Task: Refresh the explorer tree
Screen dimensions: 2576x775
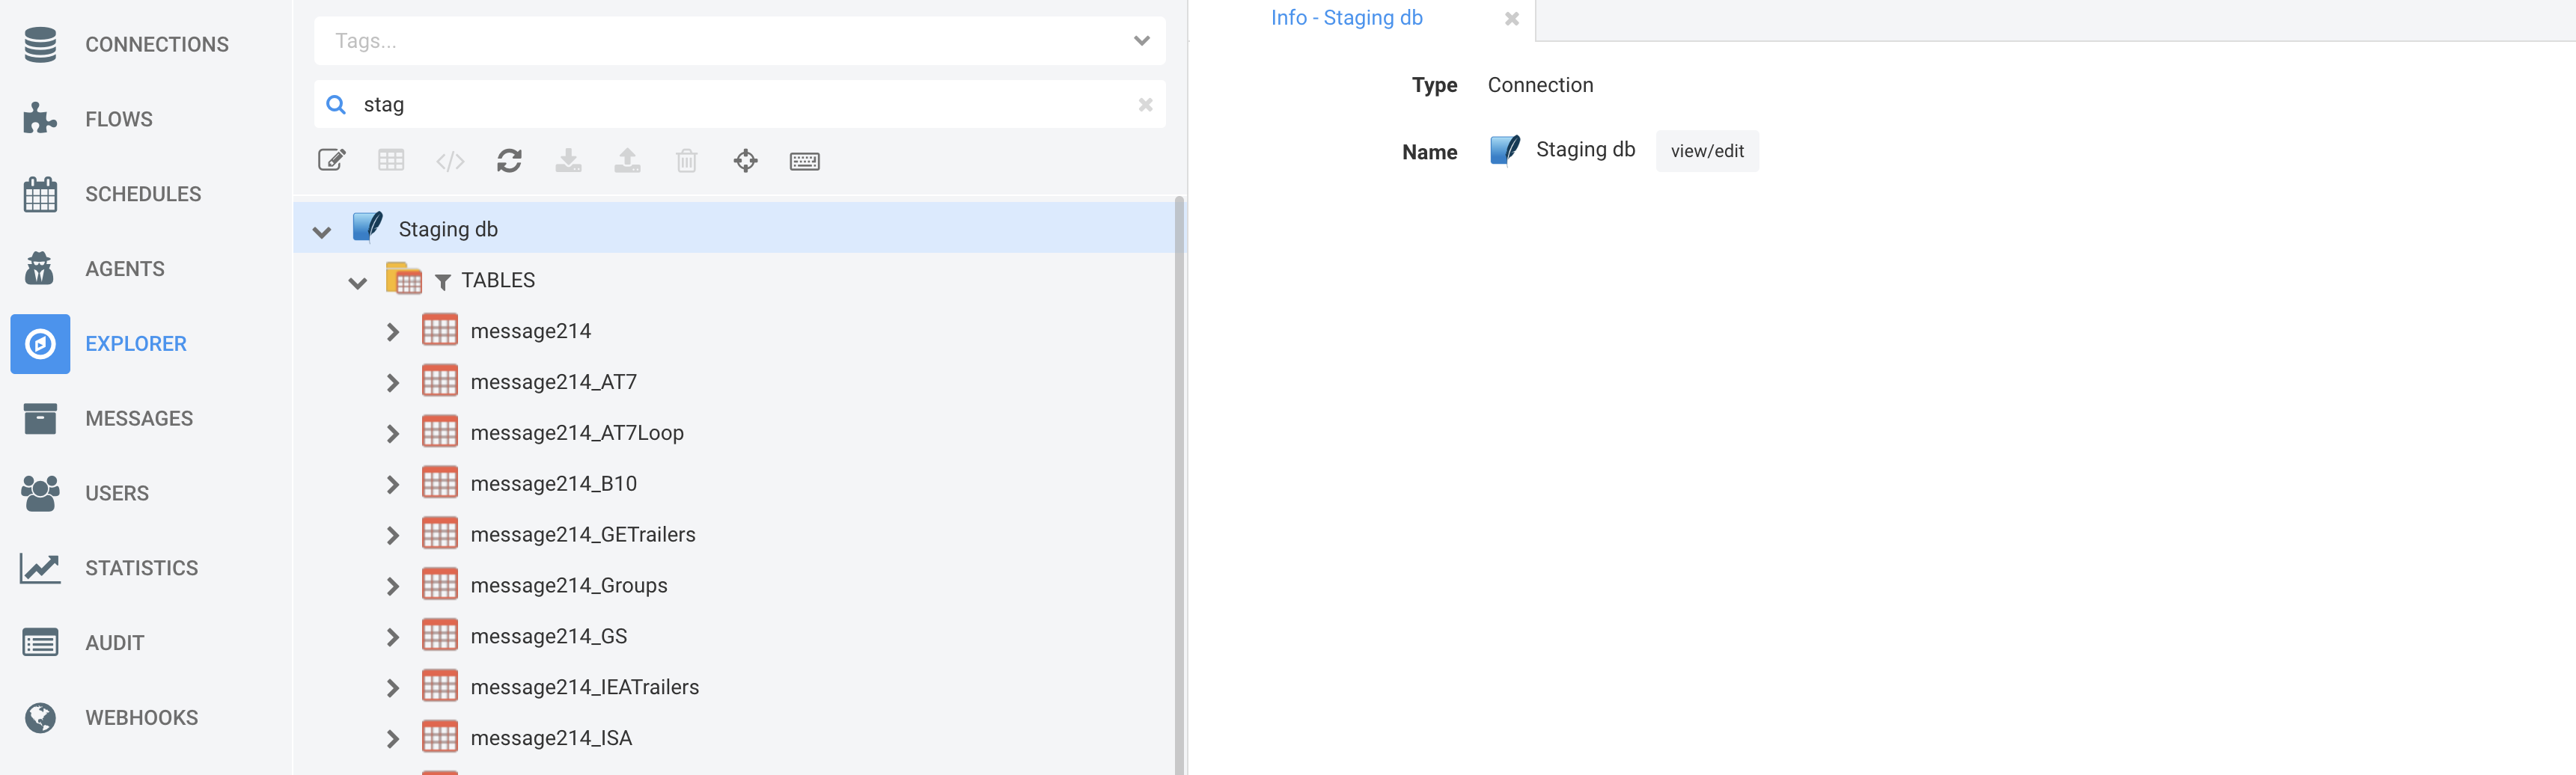Action: (x=509, y=160)
